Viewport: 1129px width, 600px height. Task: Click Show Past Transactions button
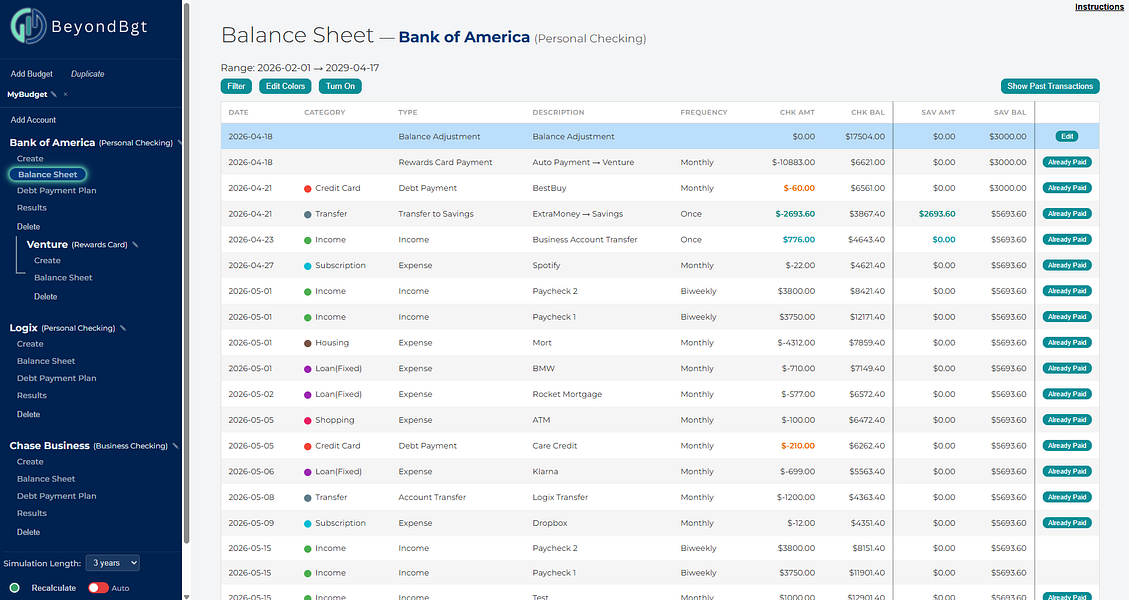(x=1050, y=86)
